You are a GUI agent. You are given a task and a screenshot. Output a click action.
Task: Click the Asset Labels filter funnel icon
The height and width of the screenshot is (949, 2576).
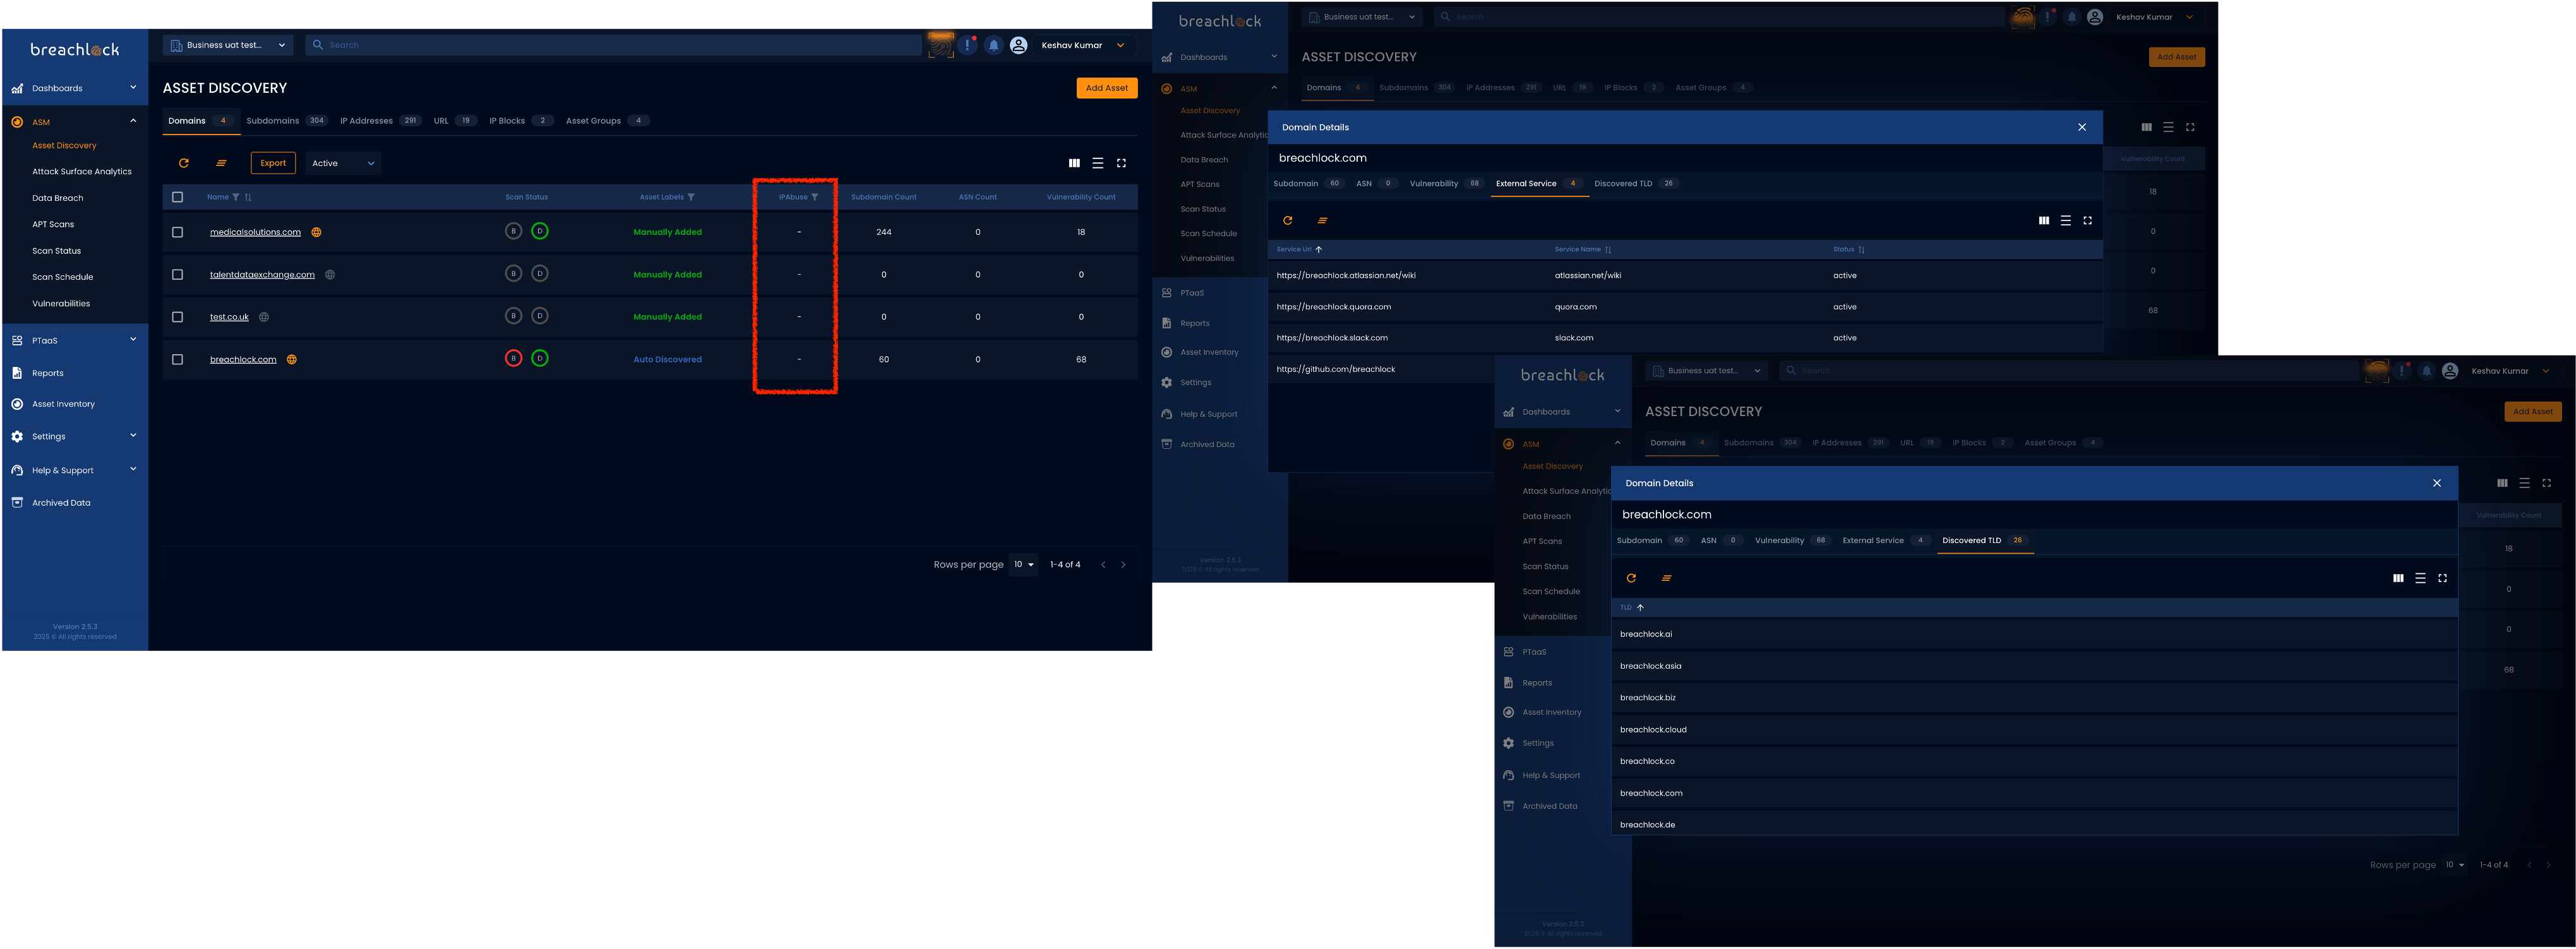(x=691, y=197)
